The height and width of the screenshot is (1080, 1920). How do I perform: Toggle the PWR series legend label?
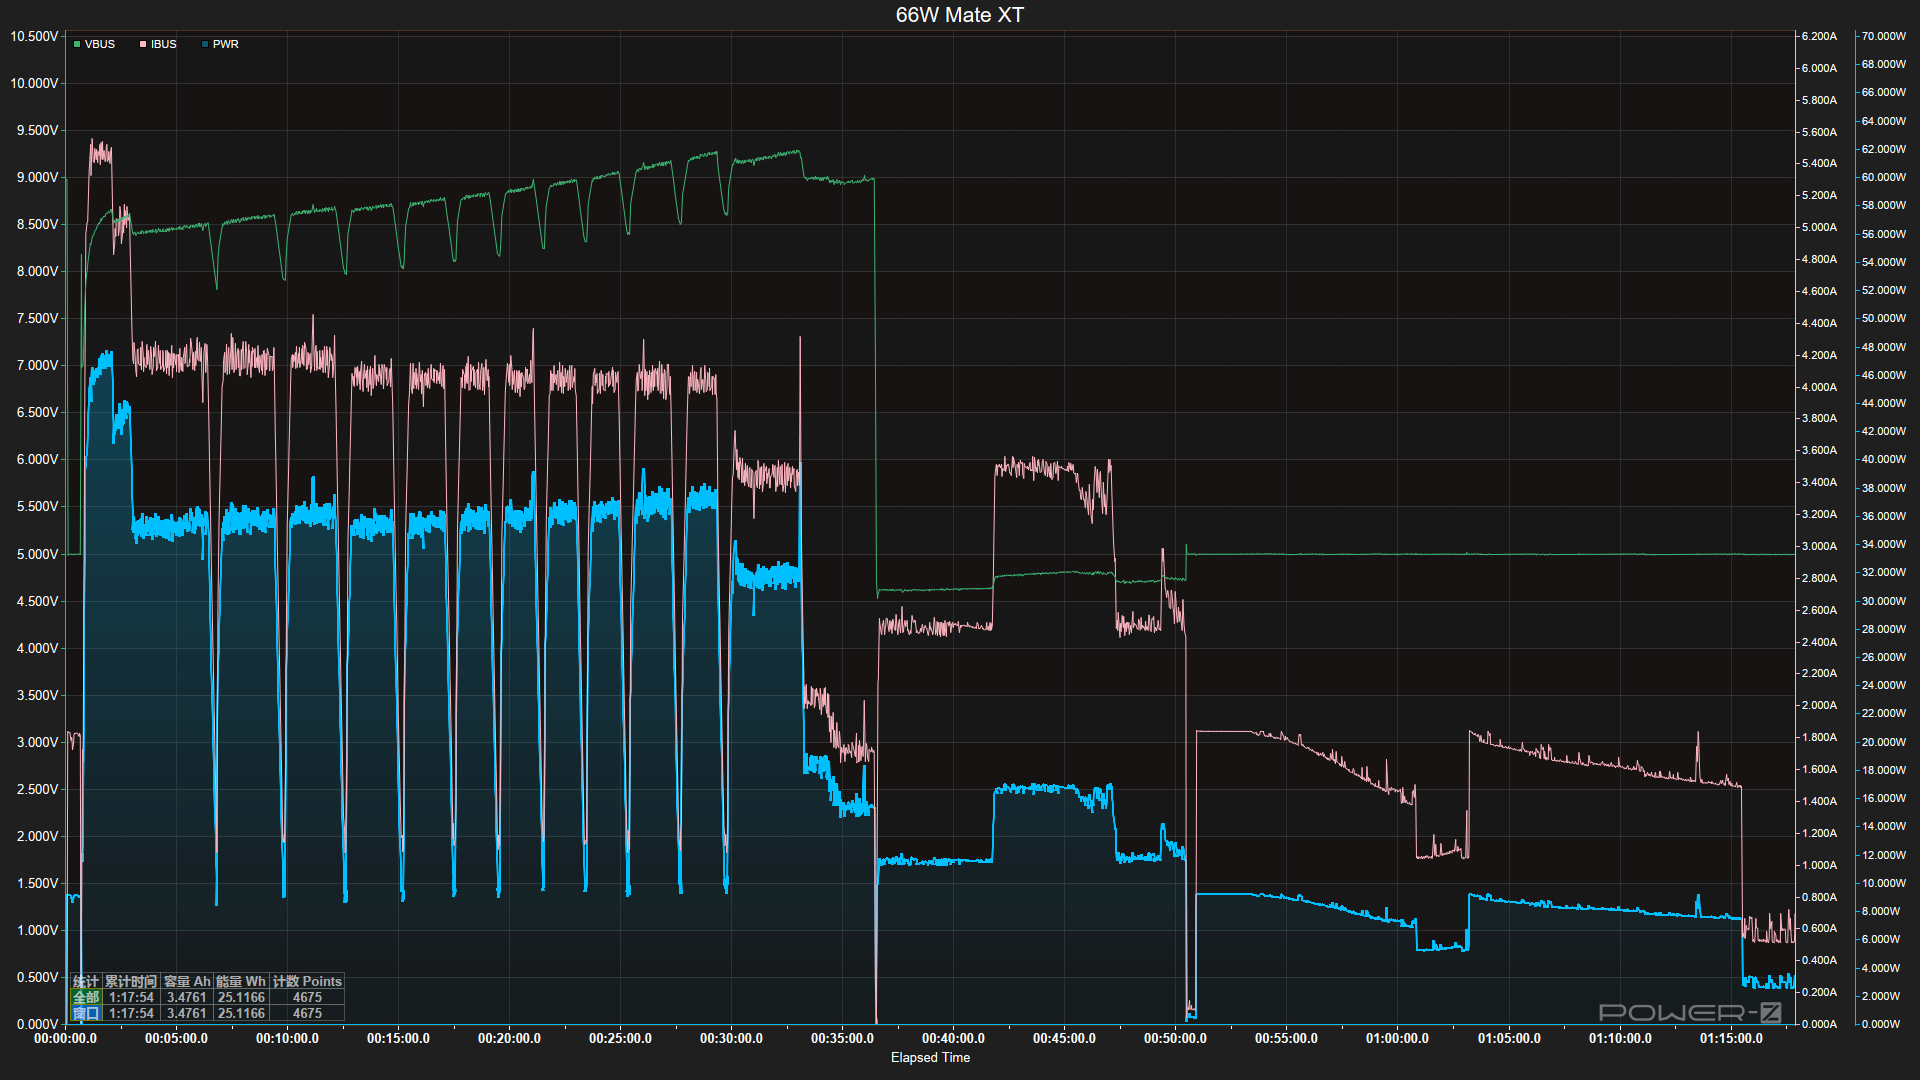point(225,44)
